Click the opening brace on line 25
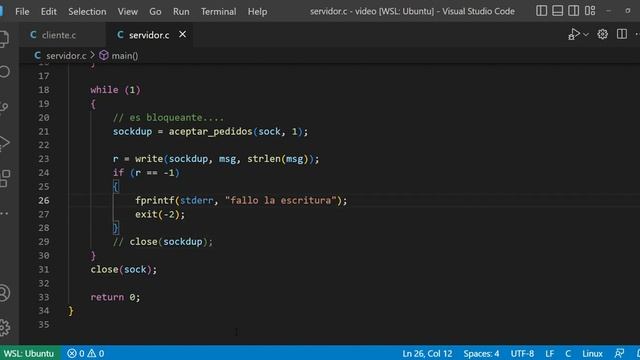640x360 pixels. coord(116,187)
